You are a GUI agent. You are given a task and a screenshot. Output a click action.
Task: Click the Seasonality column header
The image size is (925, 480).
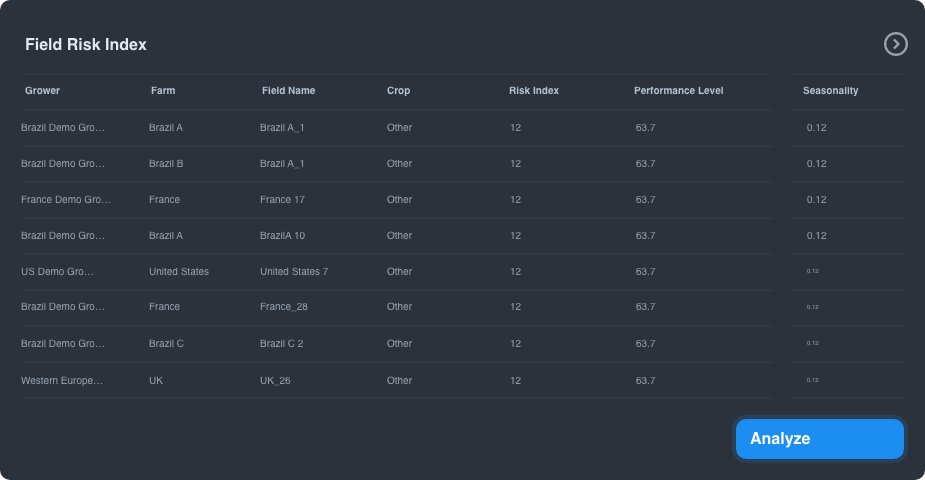[830, 91]
